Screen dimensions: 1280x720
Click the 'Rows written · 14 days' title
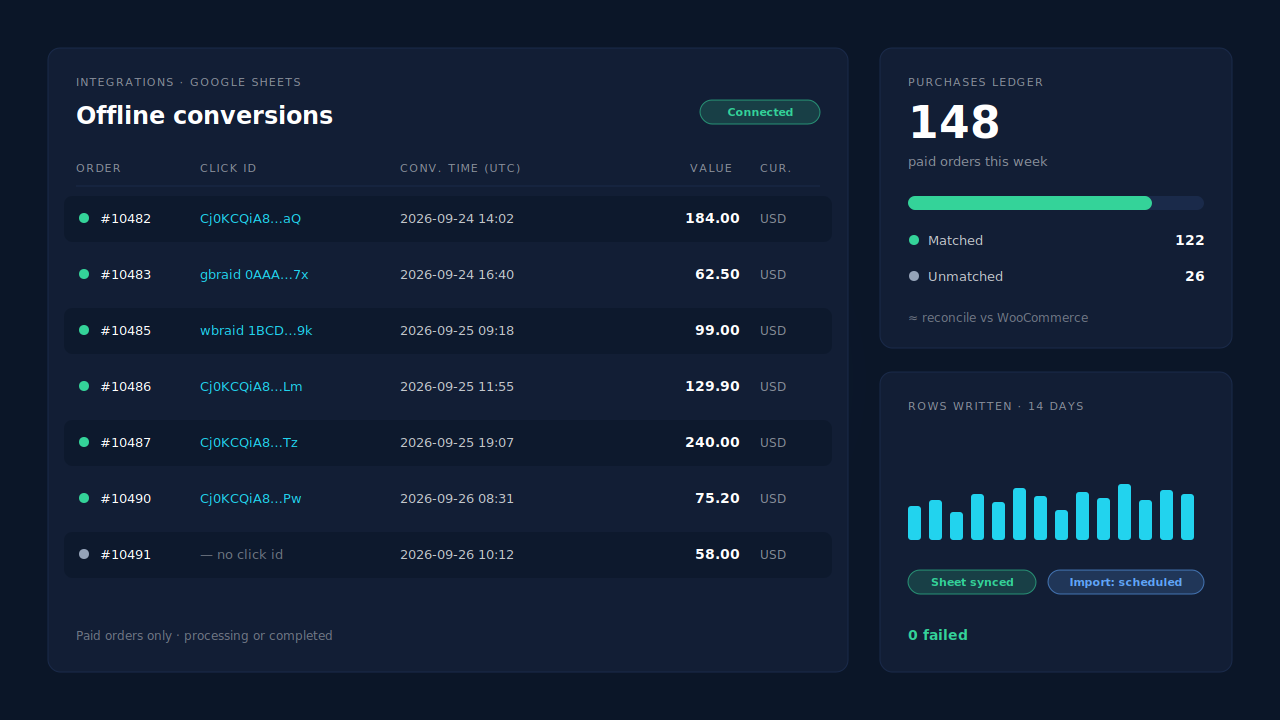(996, 406)
